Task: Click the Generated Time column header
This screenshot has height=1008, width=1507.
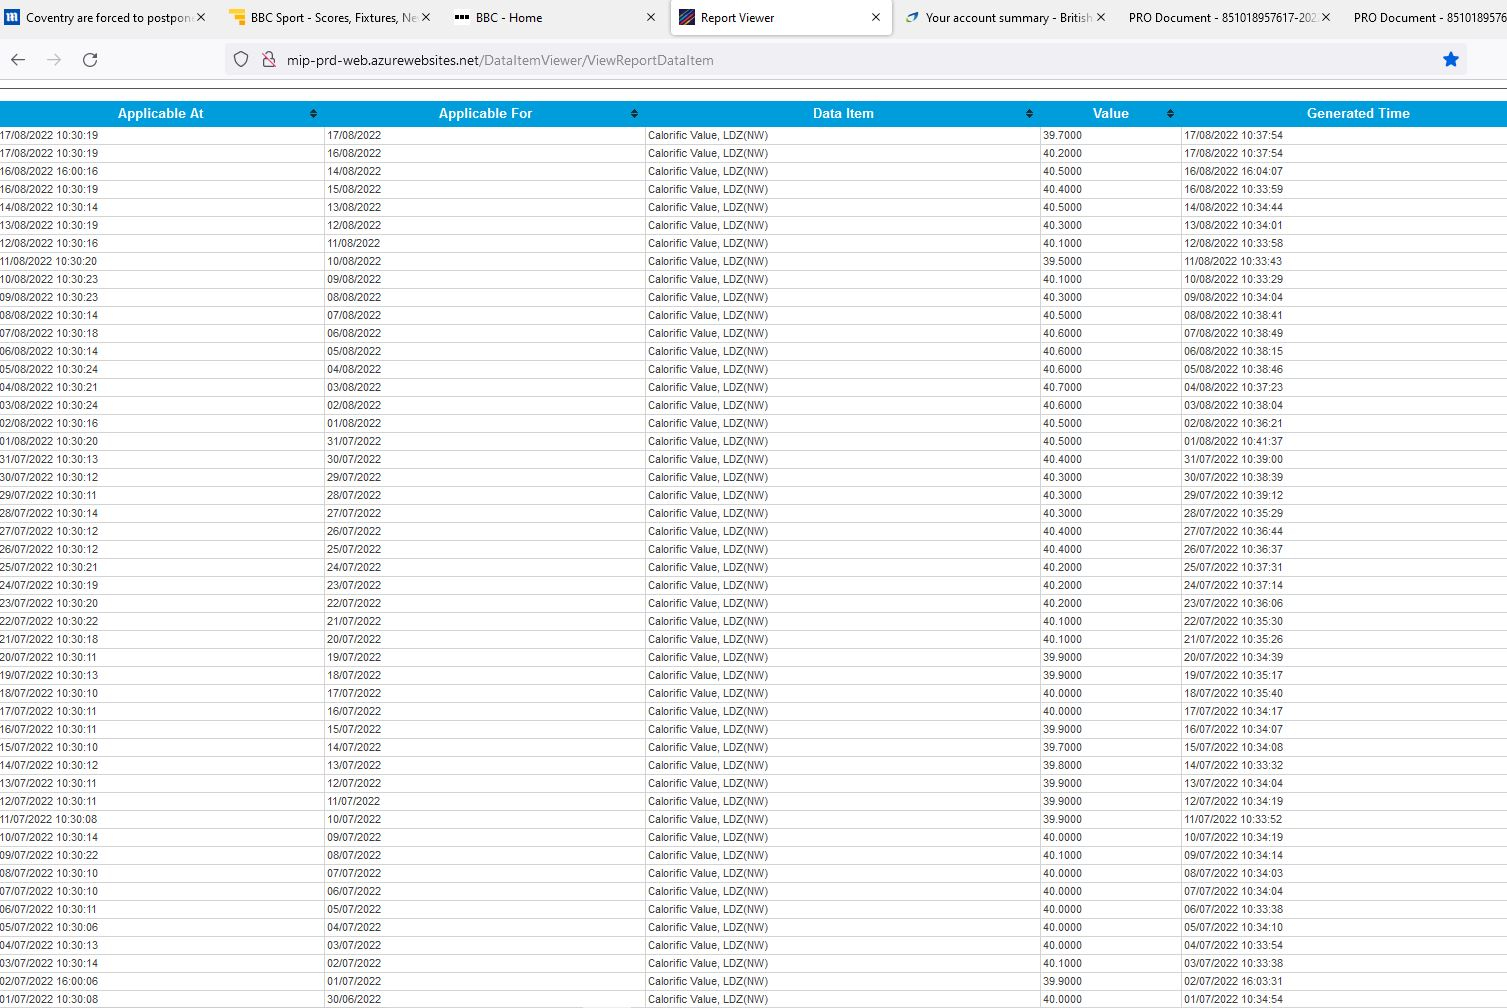Action: tap(1357, 114)
